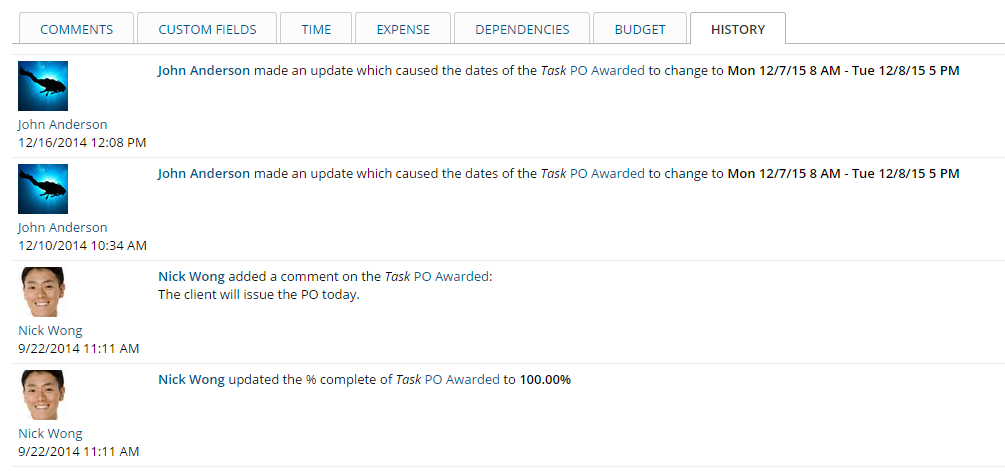Select the Expense tab
This screenshot has width=1005, height=471.
403,29
